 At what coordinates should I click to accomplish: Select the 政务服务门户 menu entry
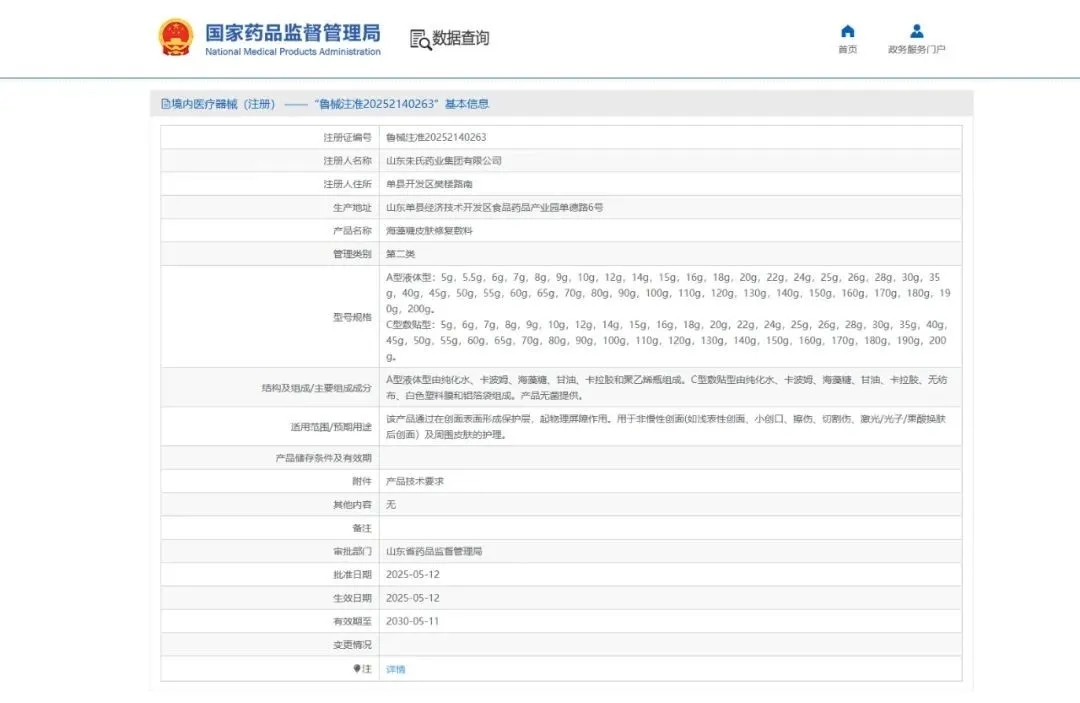[915, 48]
